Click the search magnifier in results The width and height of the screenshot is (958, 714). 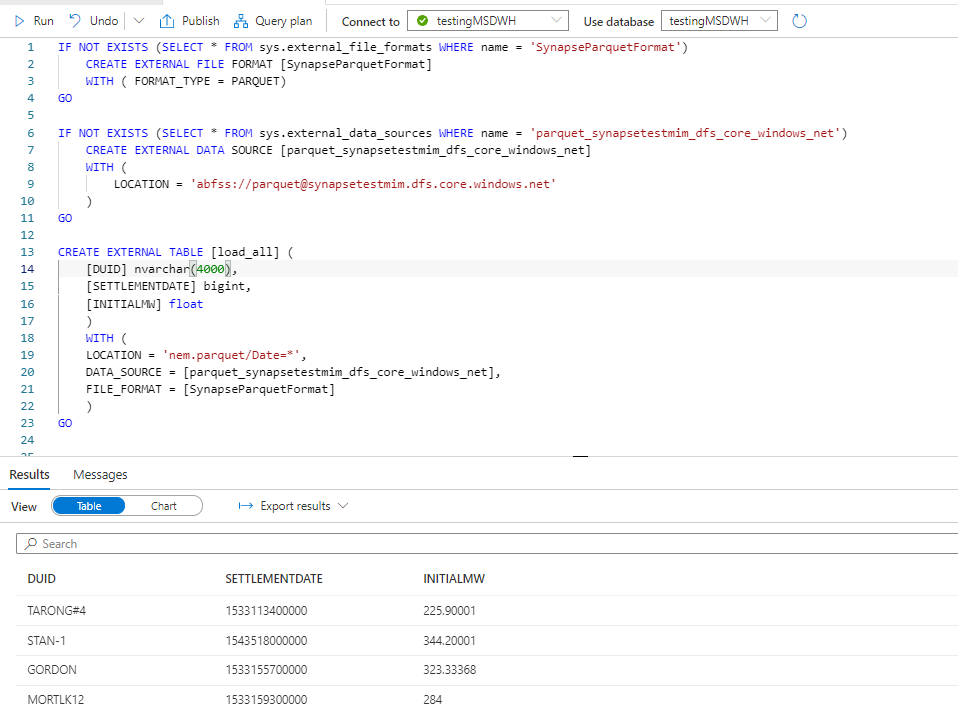point(32,541)
